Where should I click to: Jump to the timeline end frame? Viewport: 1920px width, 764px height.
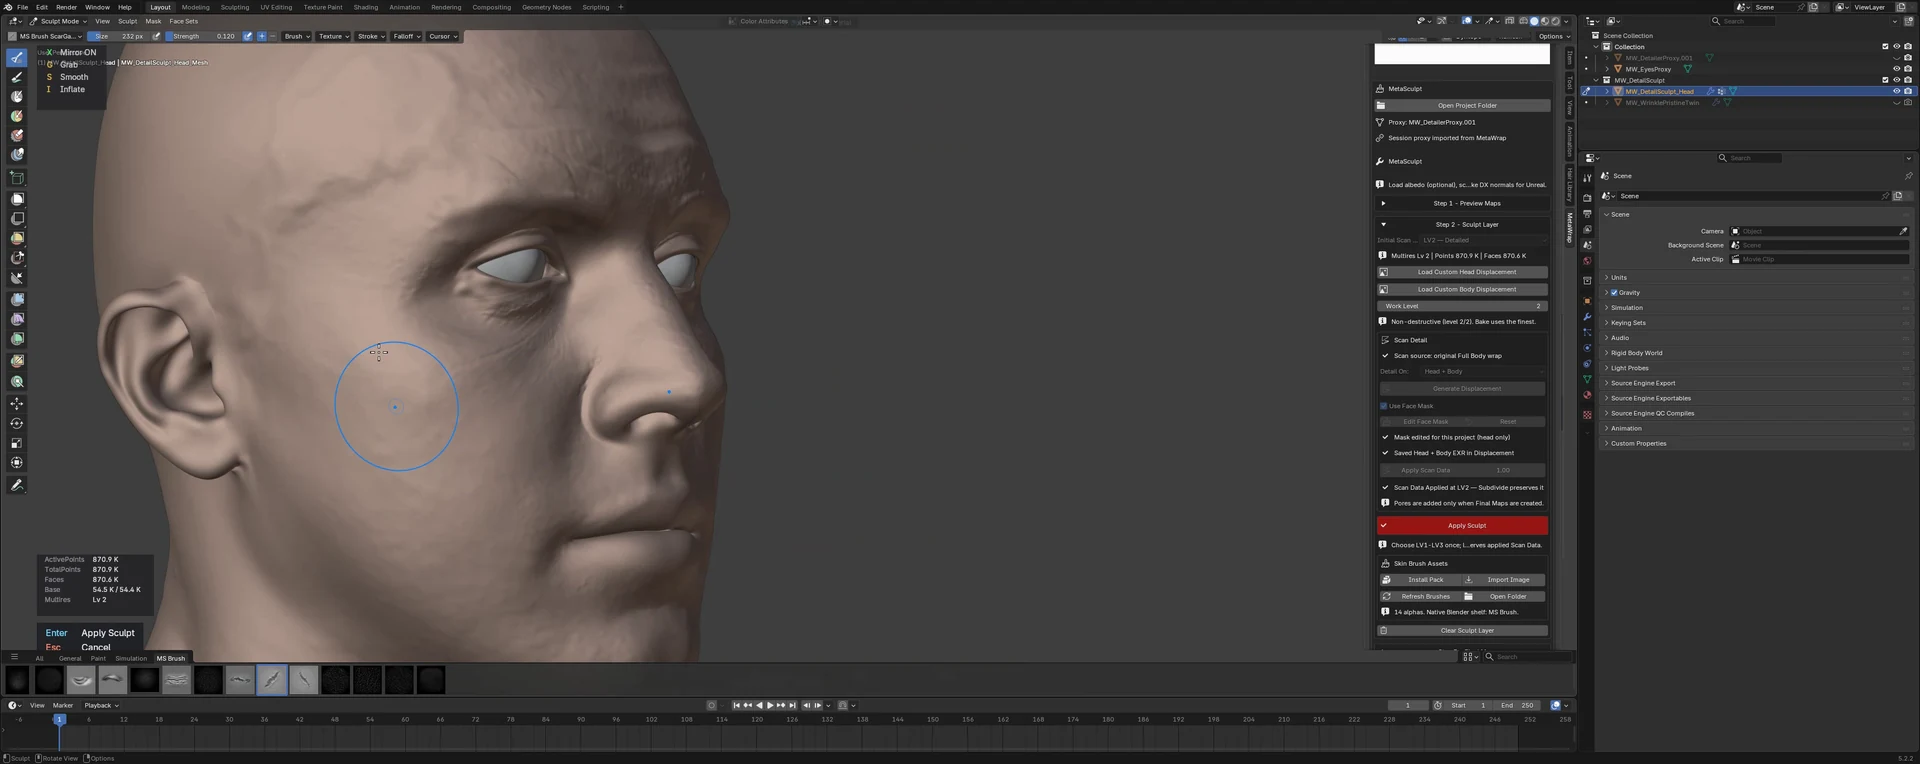click(x=793, y=706)
